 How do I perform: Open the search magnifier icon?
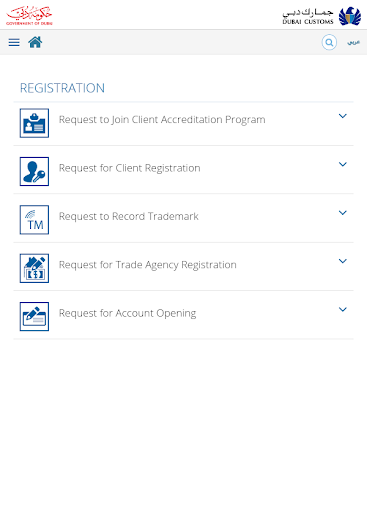pyautogui.click(x=329, y=42)
